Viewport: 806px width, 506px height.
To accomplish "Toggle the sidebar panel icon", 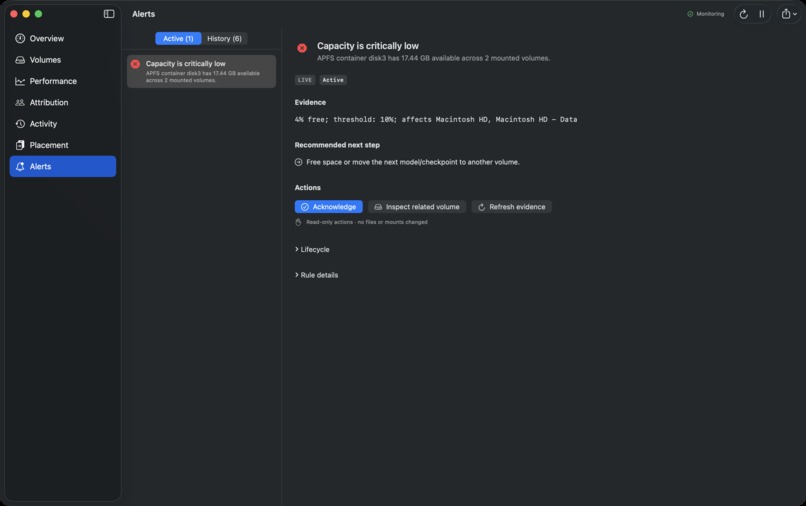I will click(109, 14).
